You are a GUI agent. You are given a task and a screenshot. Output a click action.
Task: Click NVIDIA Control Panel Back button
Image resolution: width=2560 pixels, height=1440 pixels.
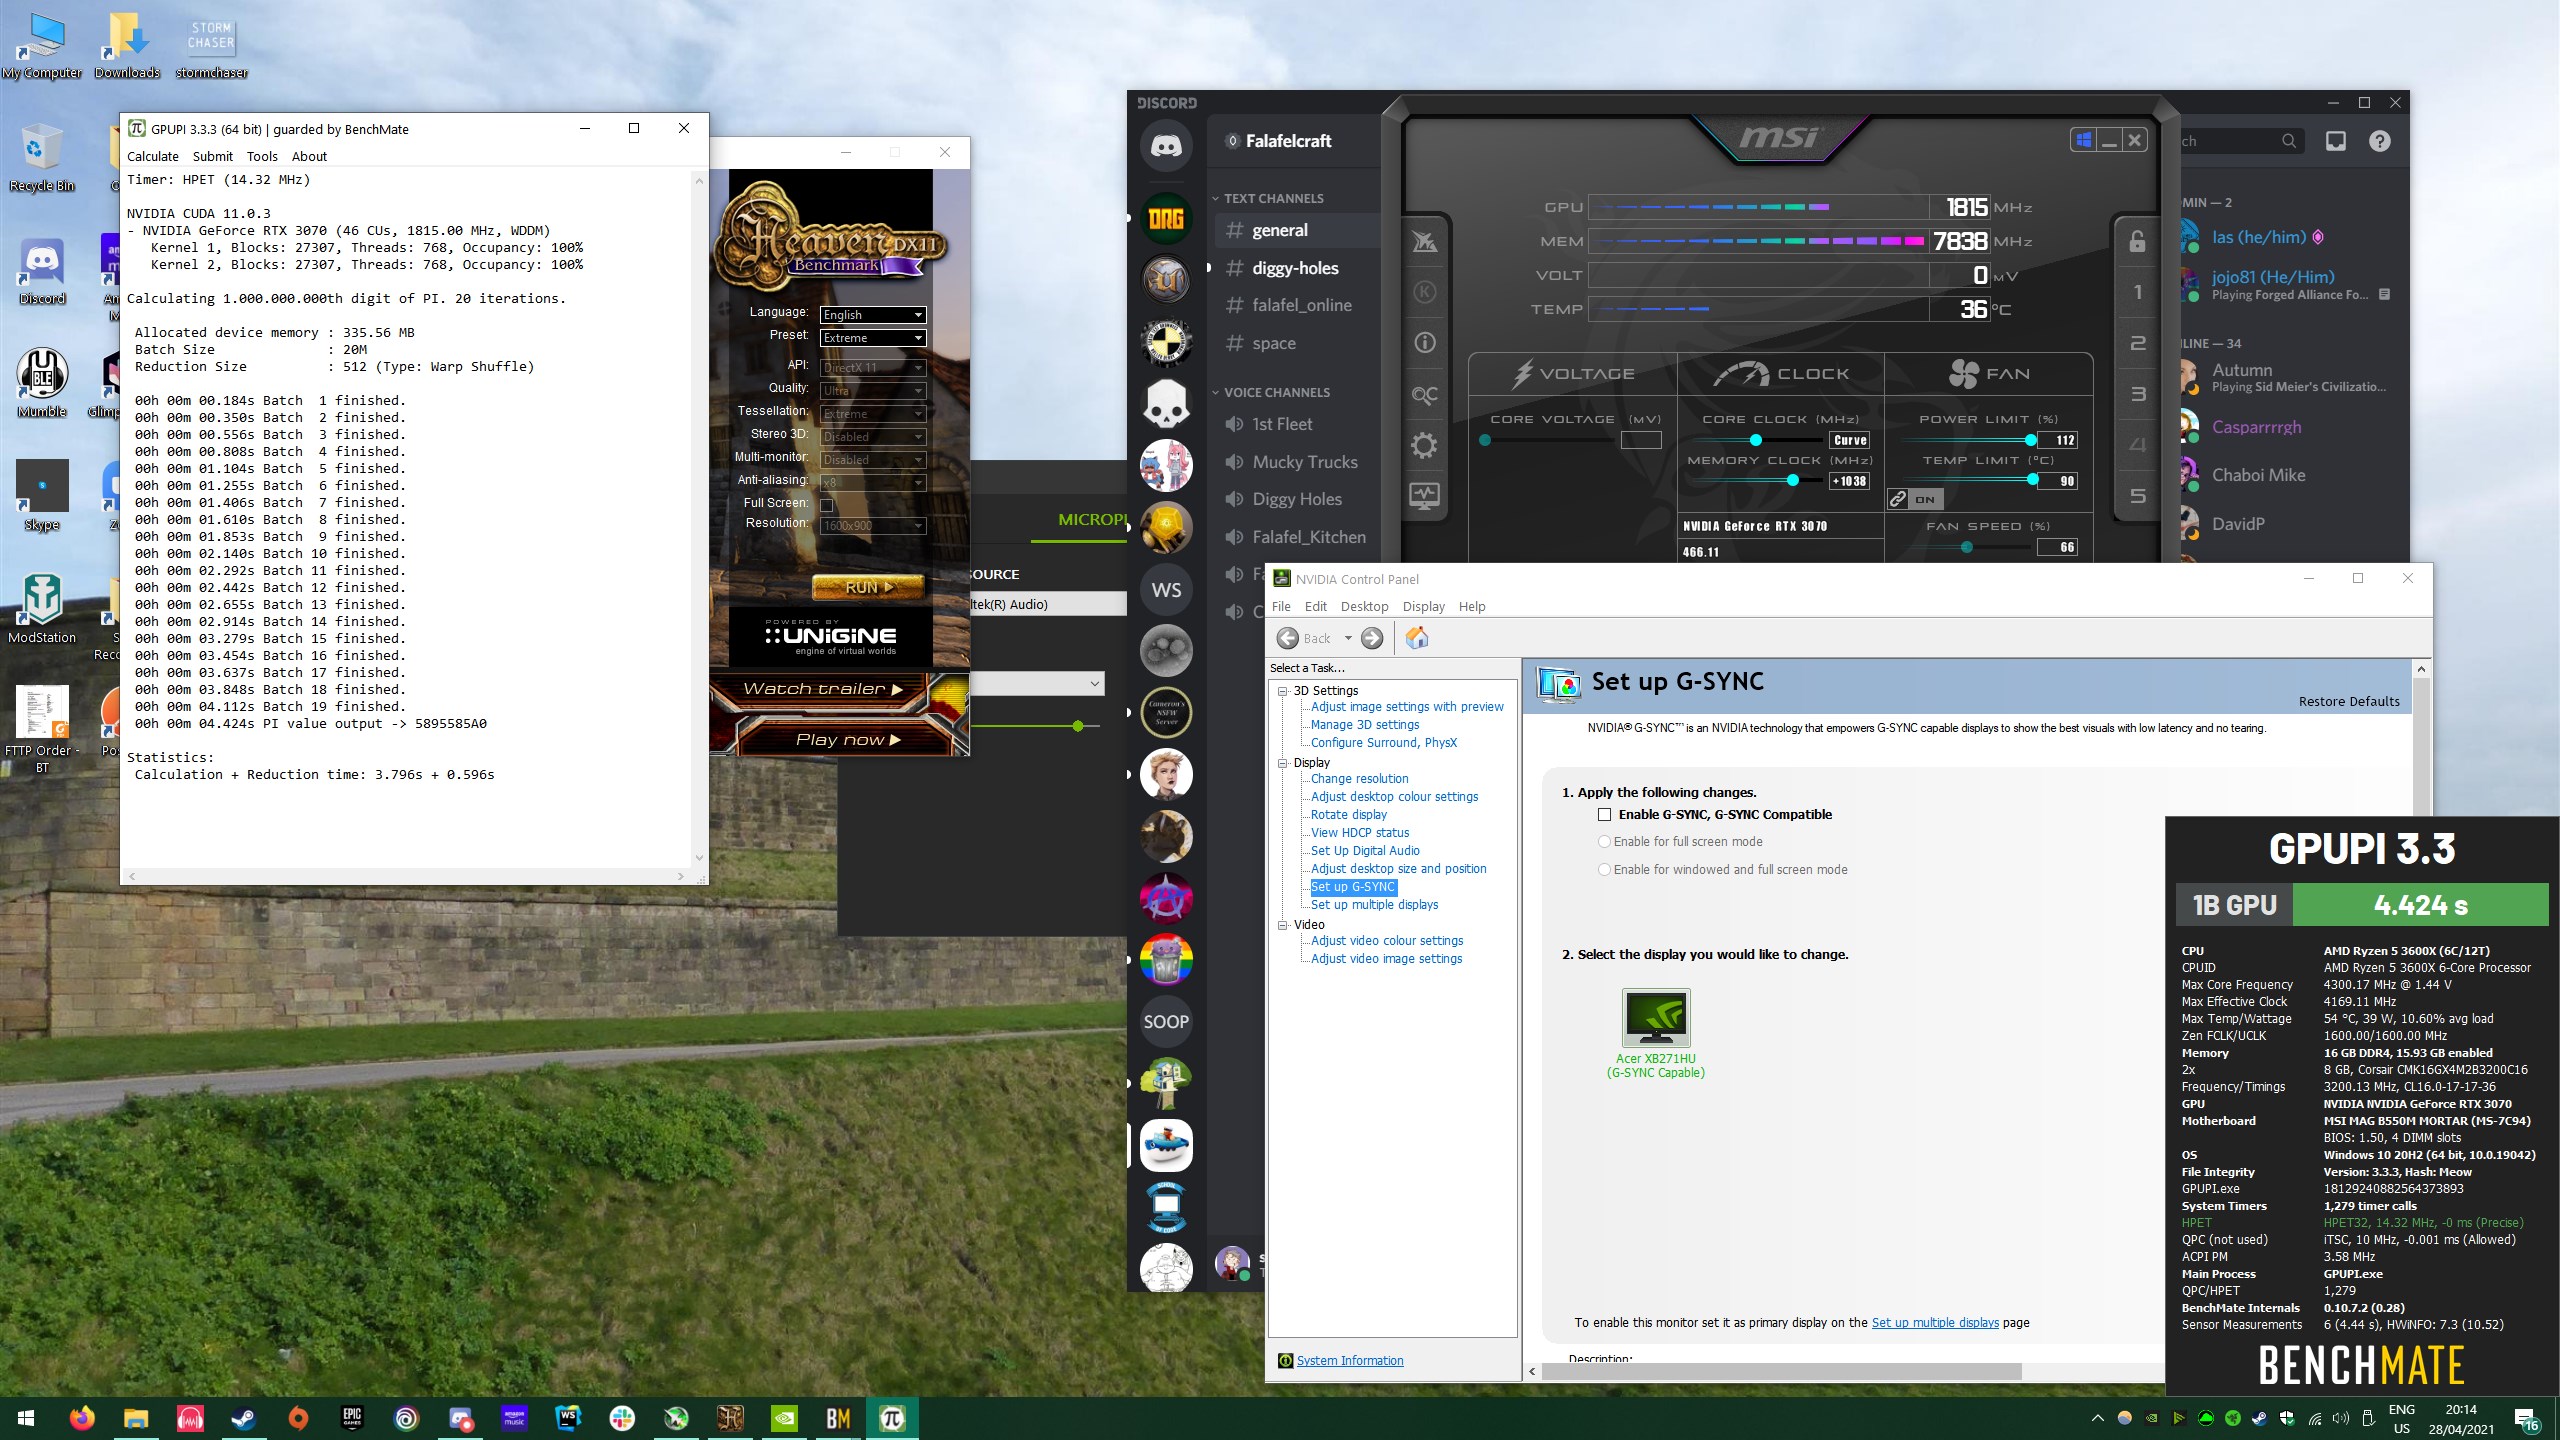click(x=1305, y=638)
